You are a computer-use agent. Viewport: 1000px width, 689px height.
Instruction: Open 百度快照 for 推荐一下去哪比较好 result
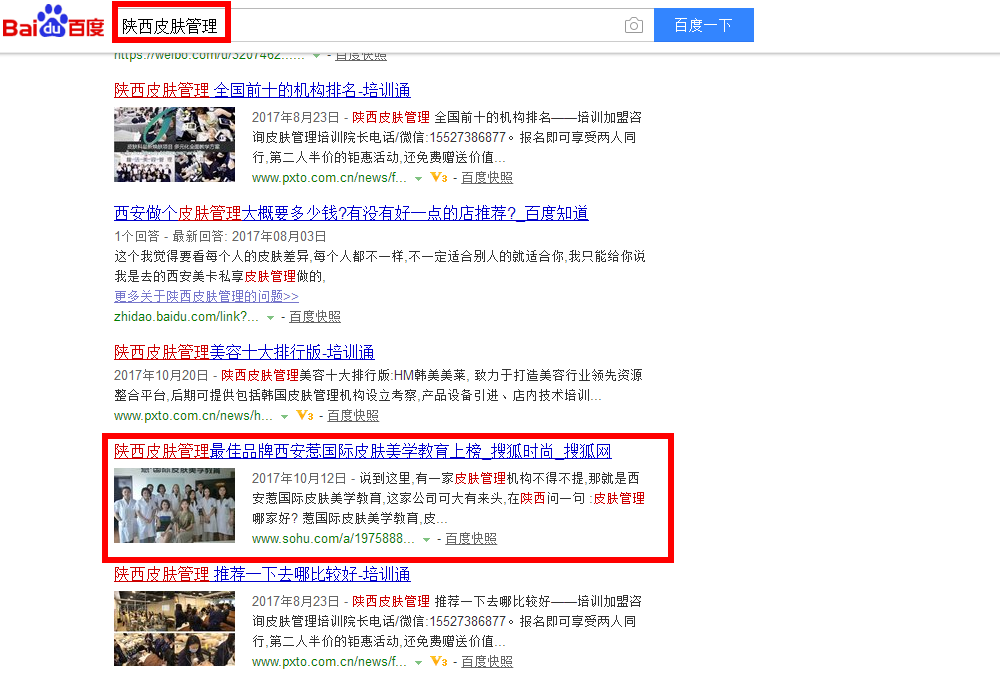pos(487,662)
